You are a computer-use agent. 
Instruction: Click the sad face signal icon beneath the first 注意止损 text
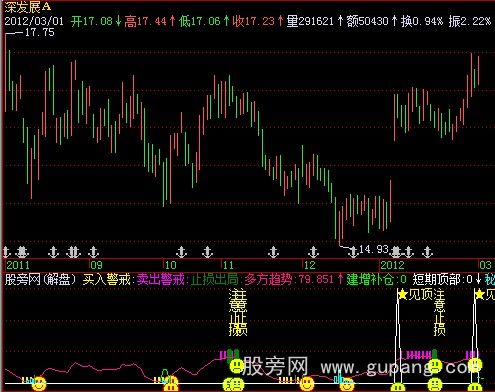pyautogui.click(x=237, y=366)
